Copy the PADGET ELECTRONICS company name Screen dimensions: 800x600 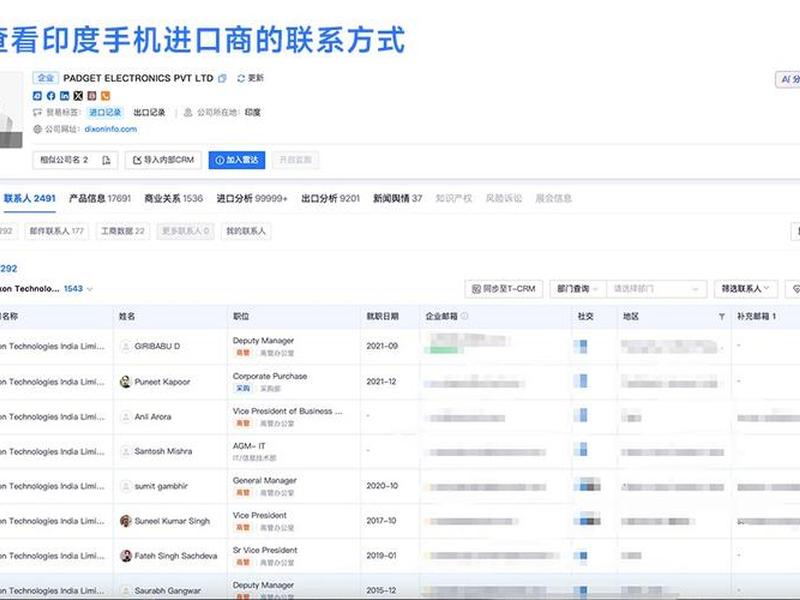point(222,79)
